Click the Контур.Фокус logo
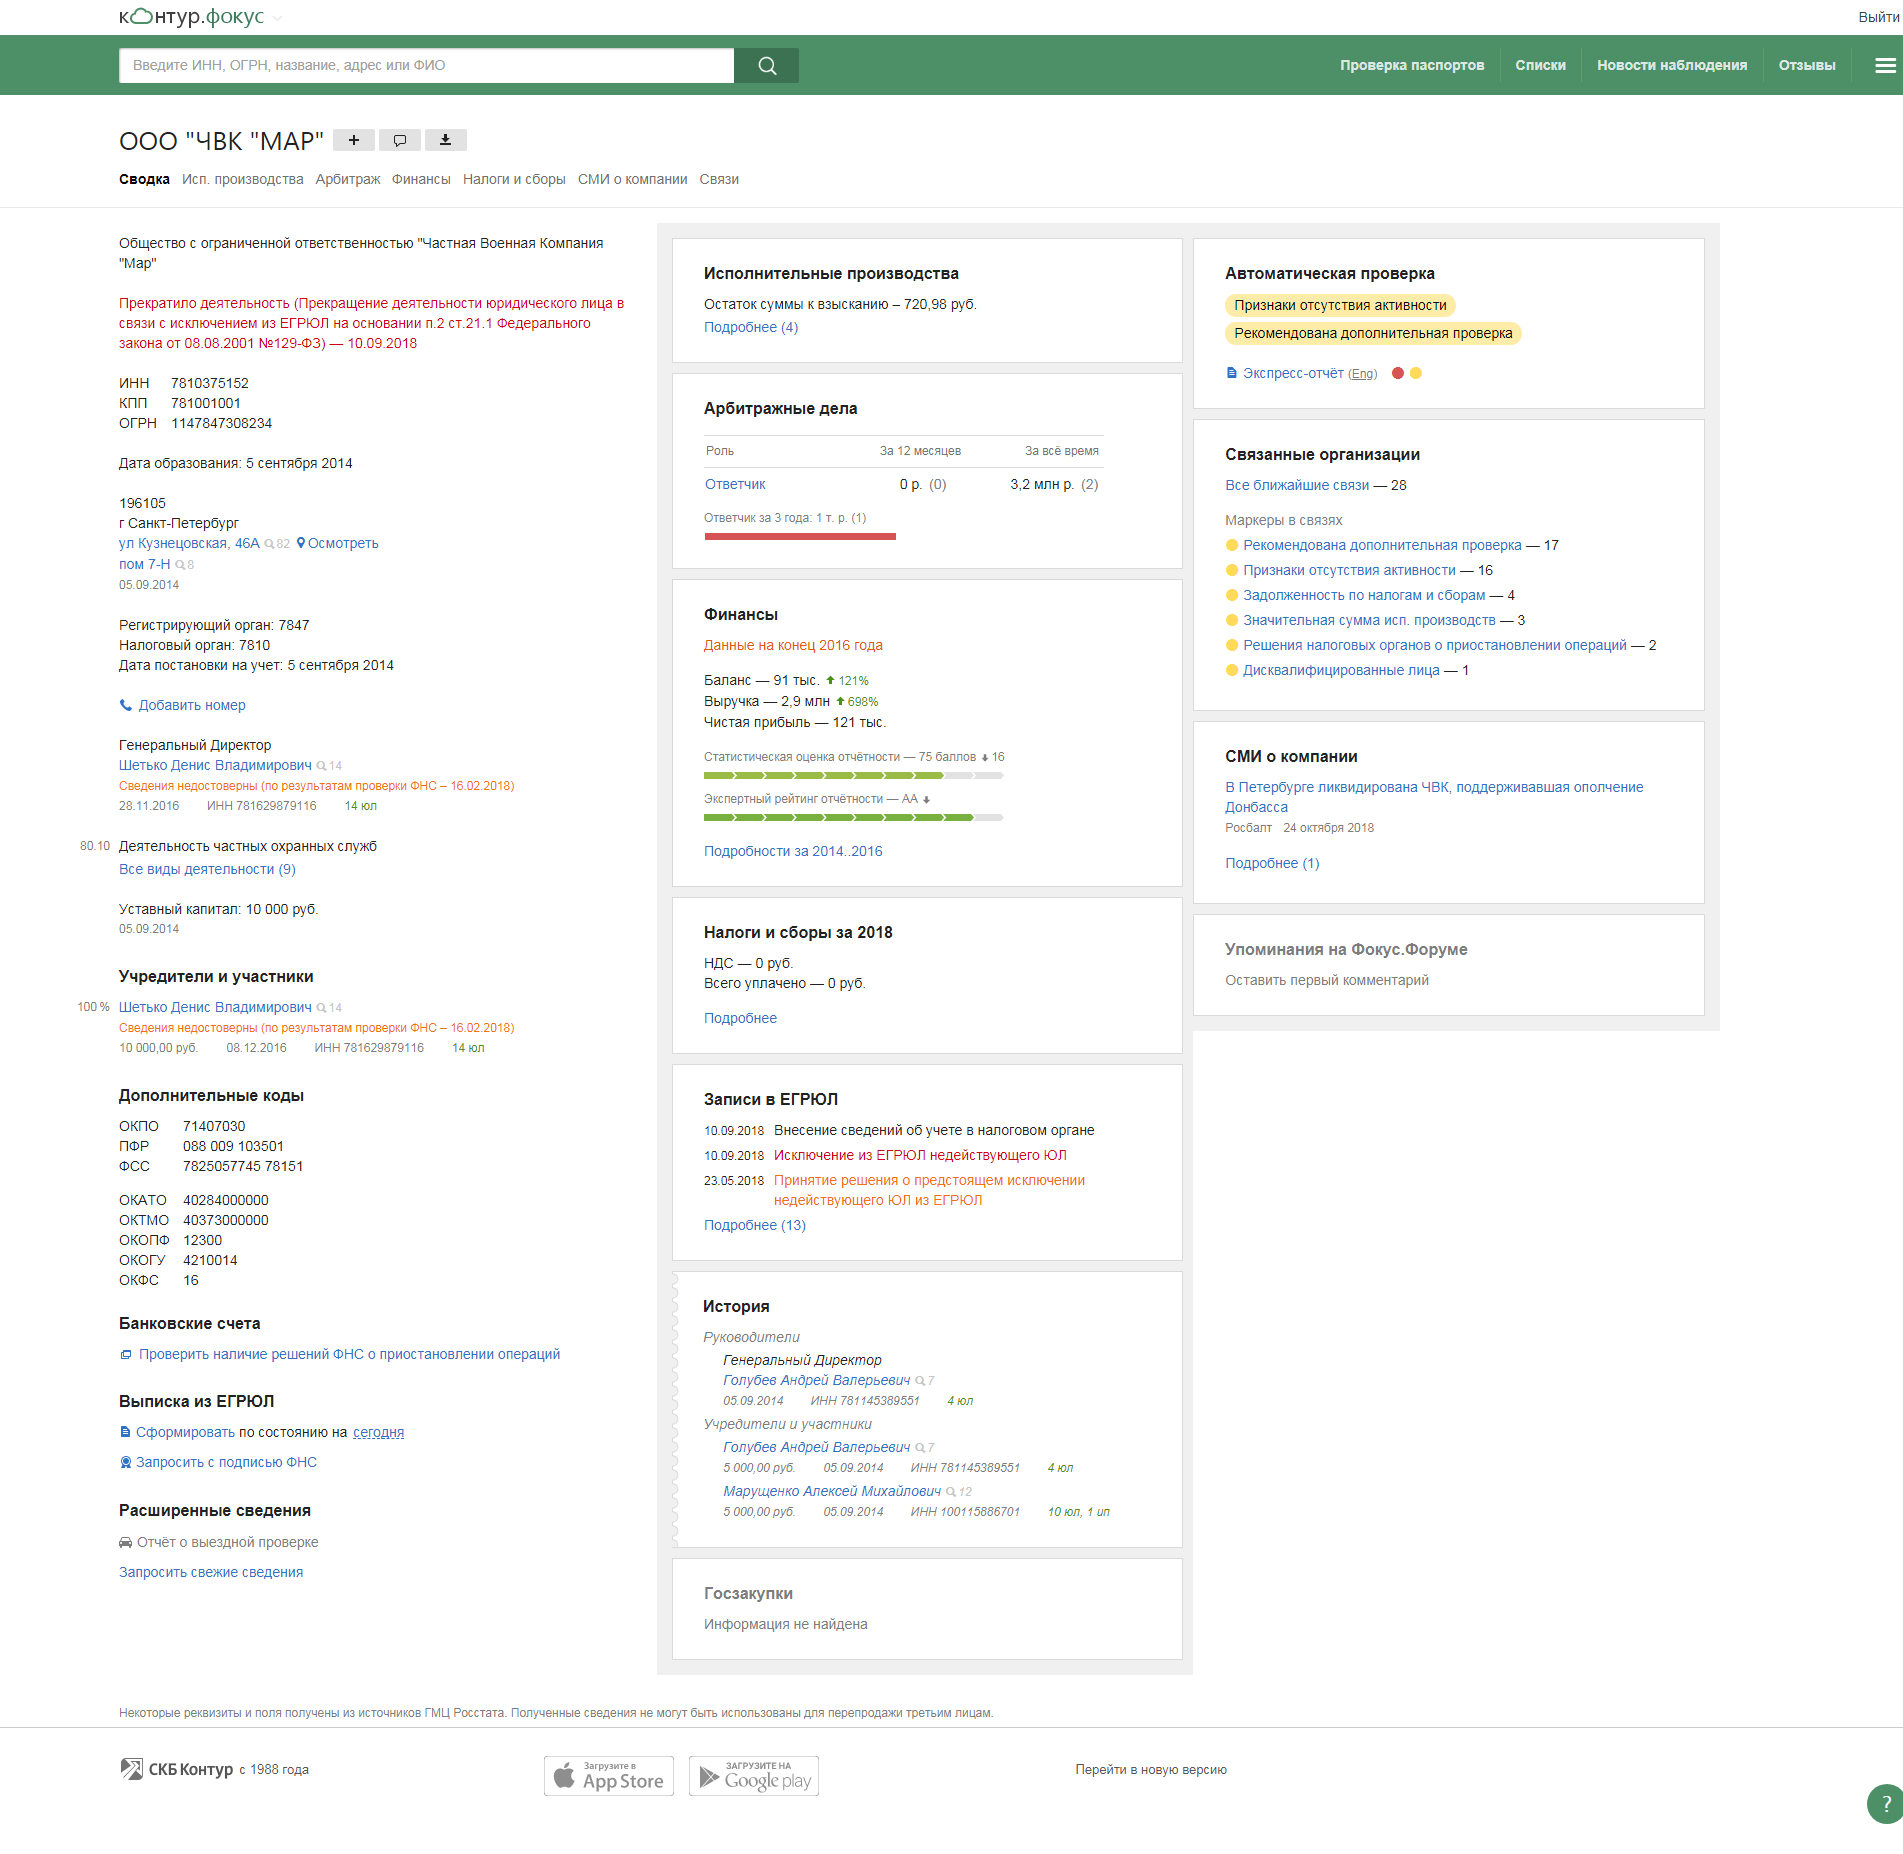Screen dimensions: 1903x1854 tap(191, 16)
